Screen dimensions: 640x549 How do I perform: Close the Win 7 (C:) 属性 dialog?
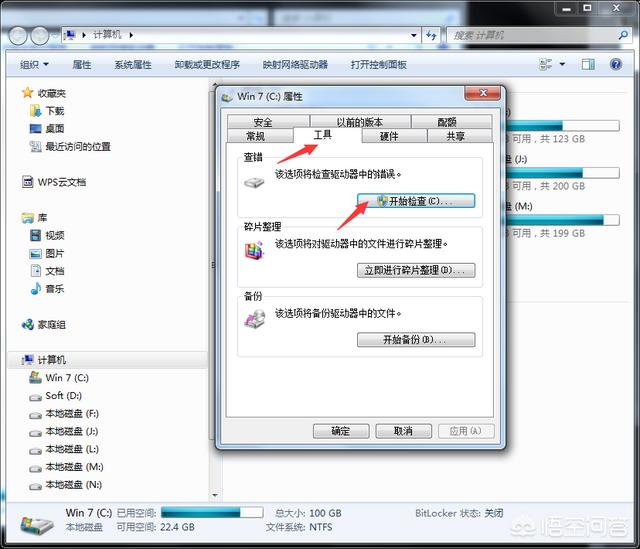pyautogui.click(x=482, y=93)
